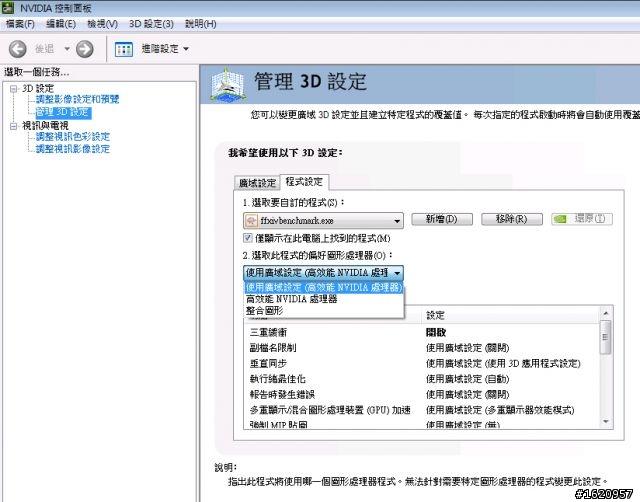Open the 說明(H) menu
Image resolution: width=640 pixels, height=502 pixels.
[x=200, y=24]
